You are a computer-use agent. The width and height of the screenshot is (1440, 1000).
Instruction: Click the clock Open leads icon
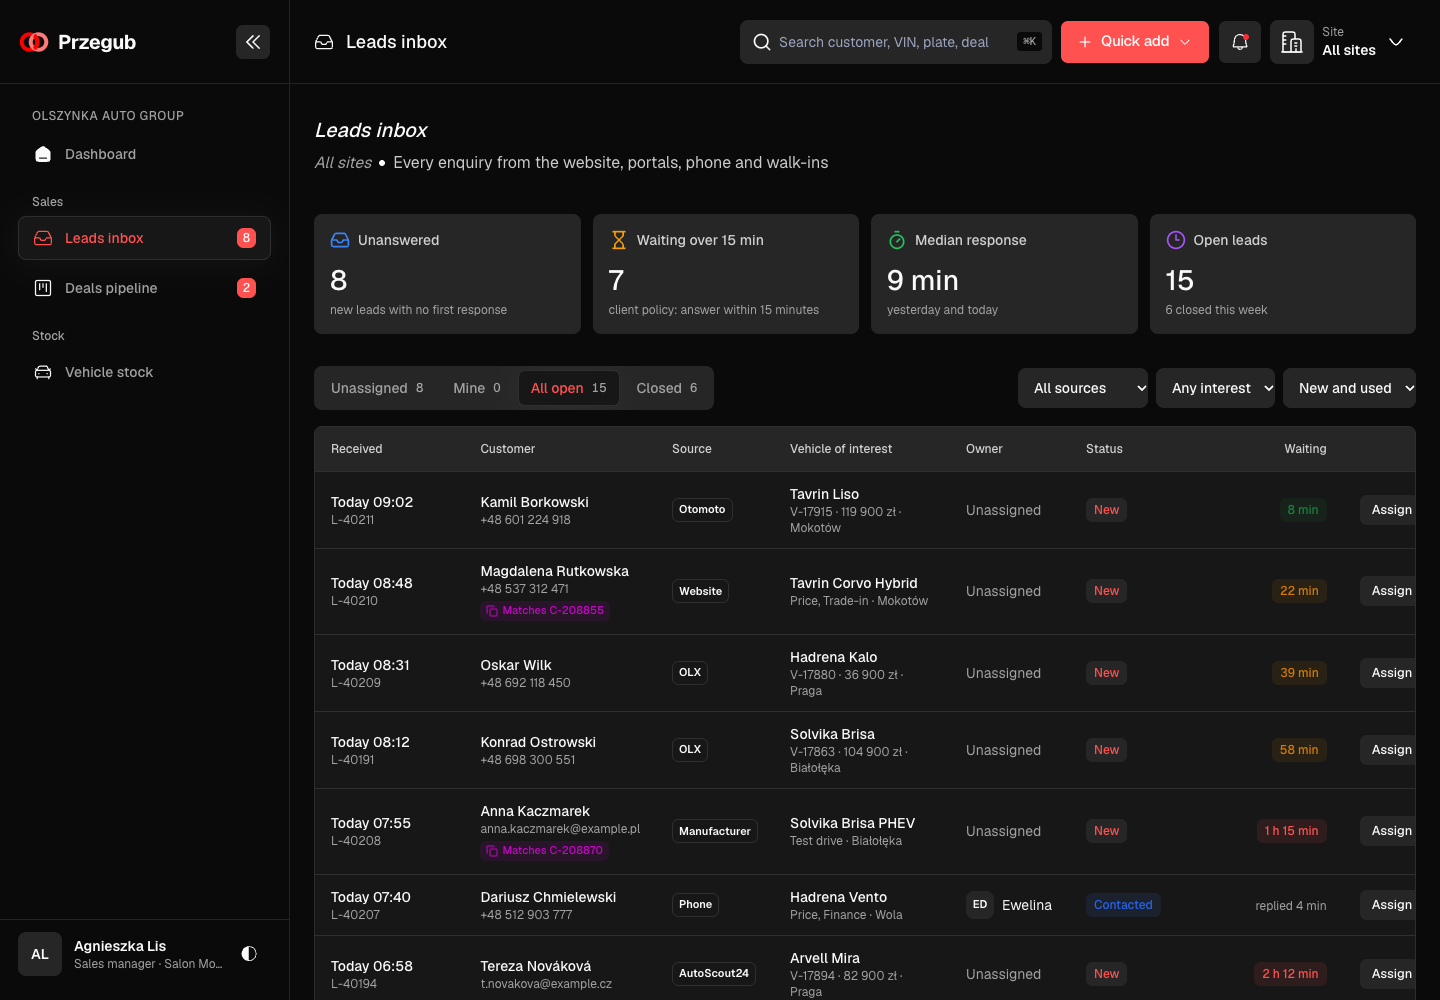click(x=1176, y=240)
